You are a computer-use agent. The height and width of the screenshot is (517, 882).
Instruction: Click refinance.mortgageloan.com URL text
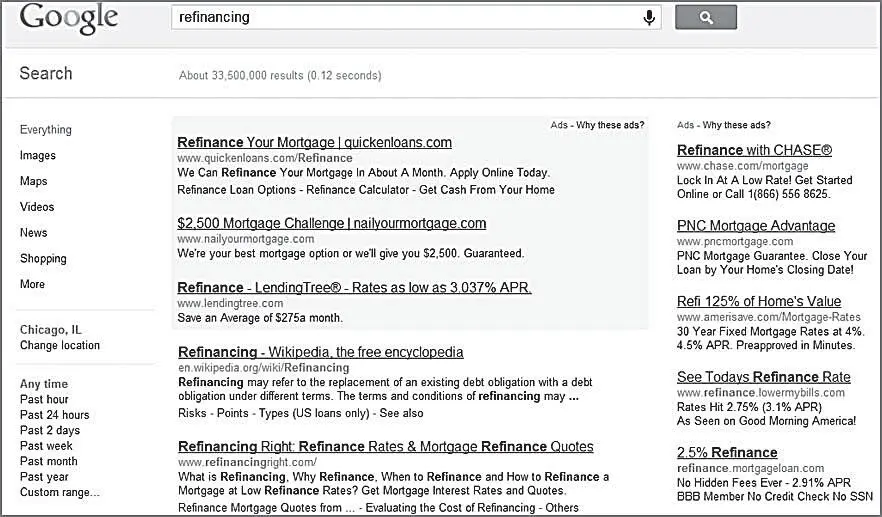point(750,468)
